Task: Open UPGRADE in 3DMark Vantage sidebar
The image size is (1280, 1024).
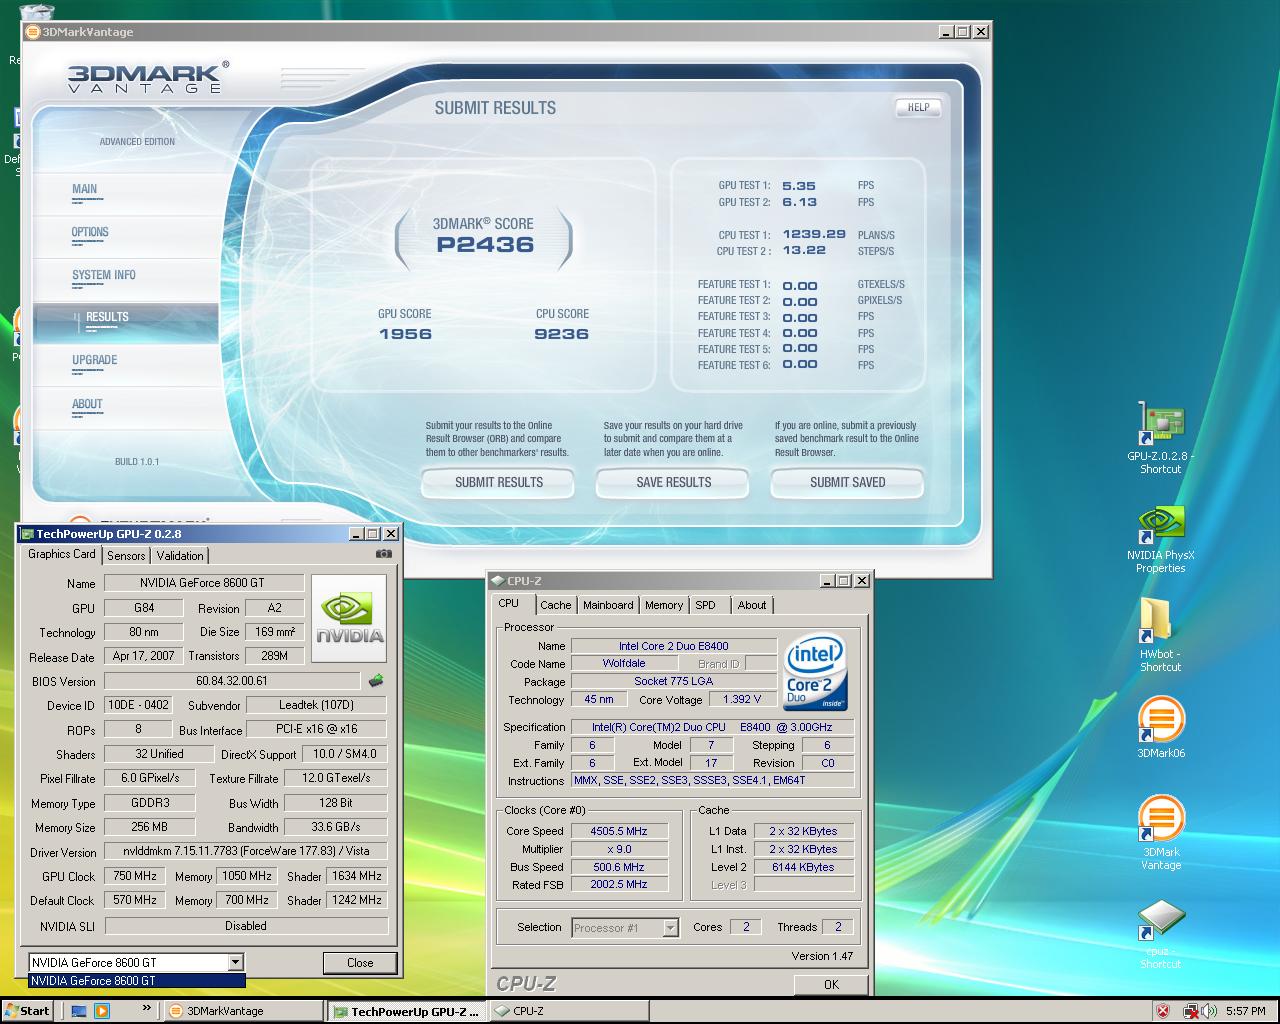Action: pyautogui.click(x=125, y=365)
